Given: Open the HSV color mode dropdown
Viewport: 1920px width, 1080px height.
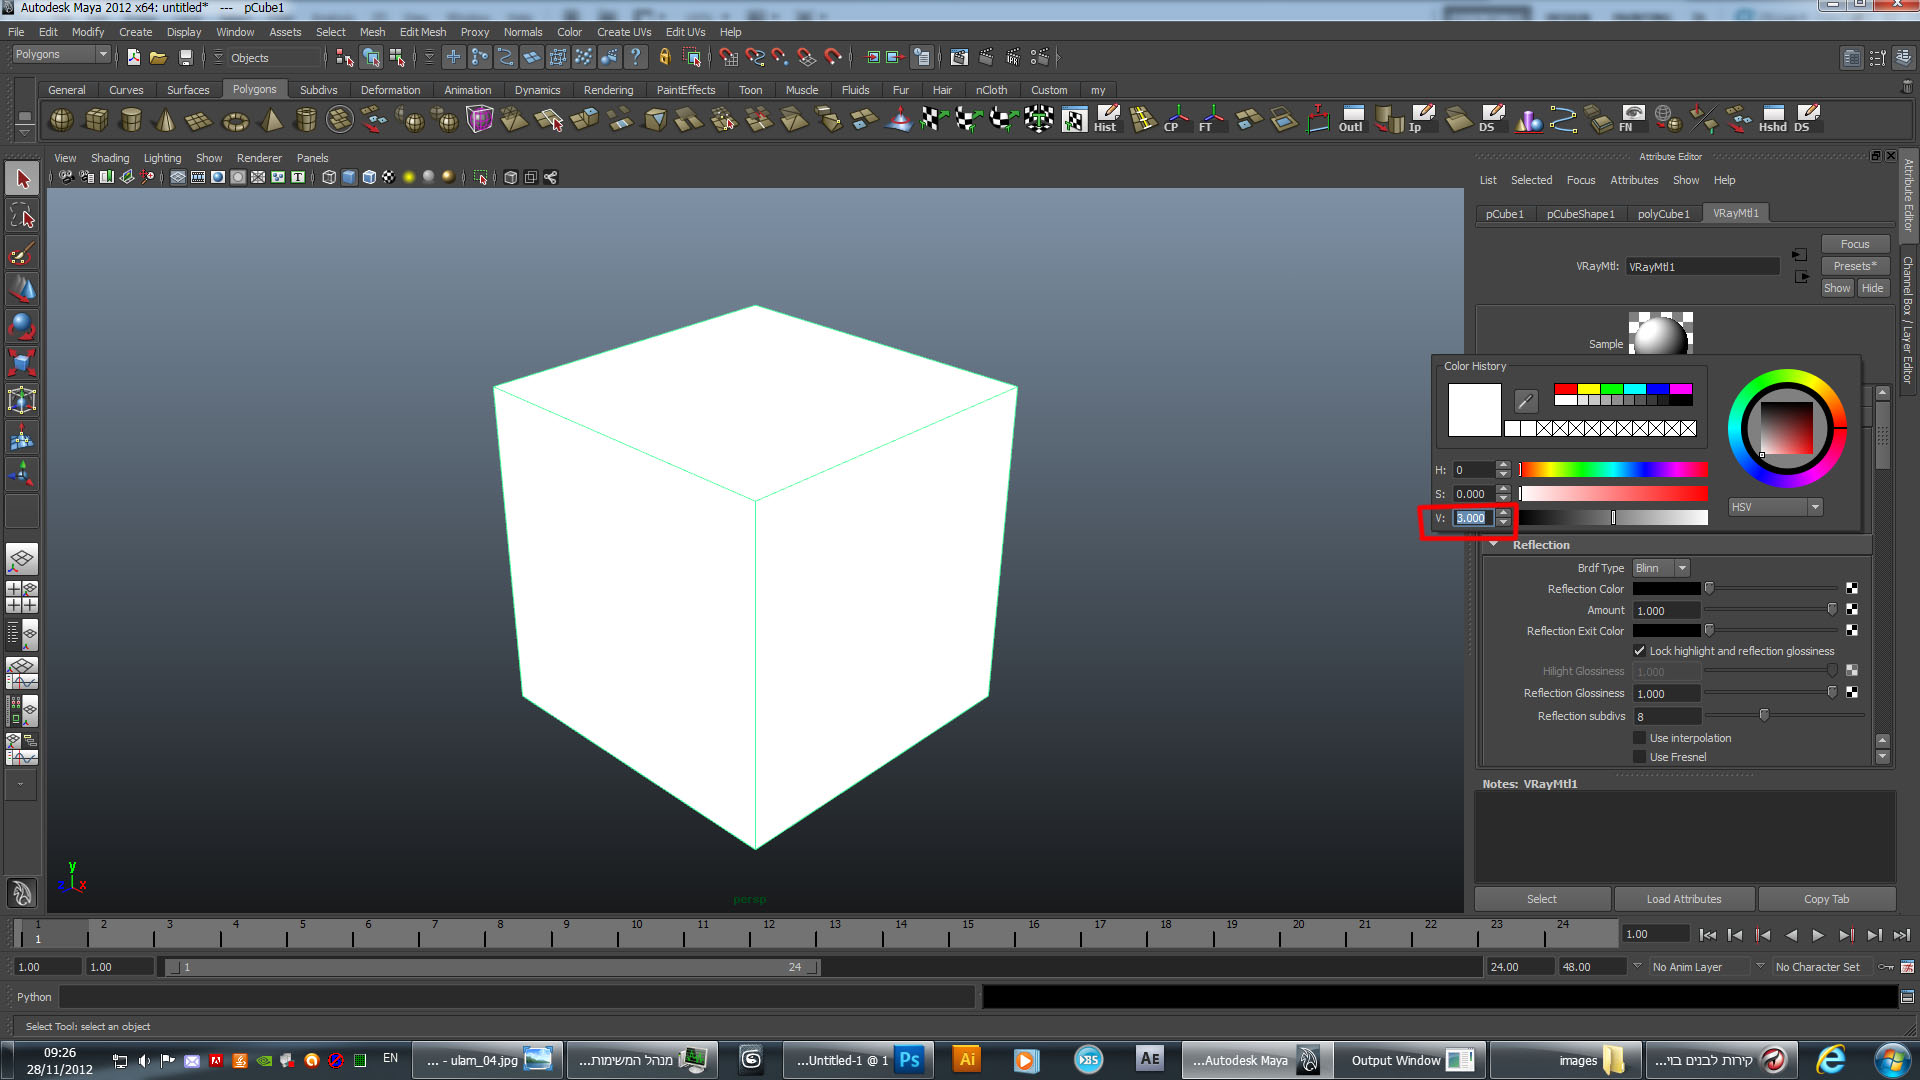Looking at the screenshot, I should pos(1775,507).
